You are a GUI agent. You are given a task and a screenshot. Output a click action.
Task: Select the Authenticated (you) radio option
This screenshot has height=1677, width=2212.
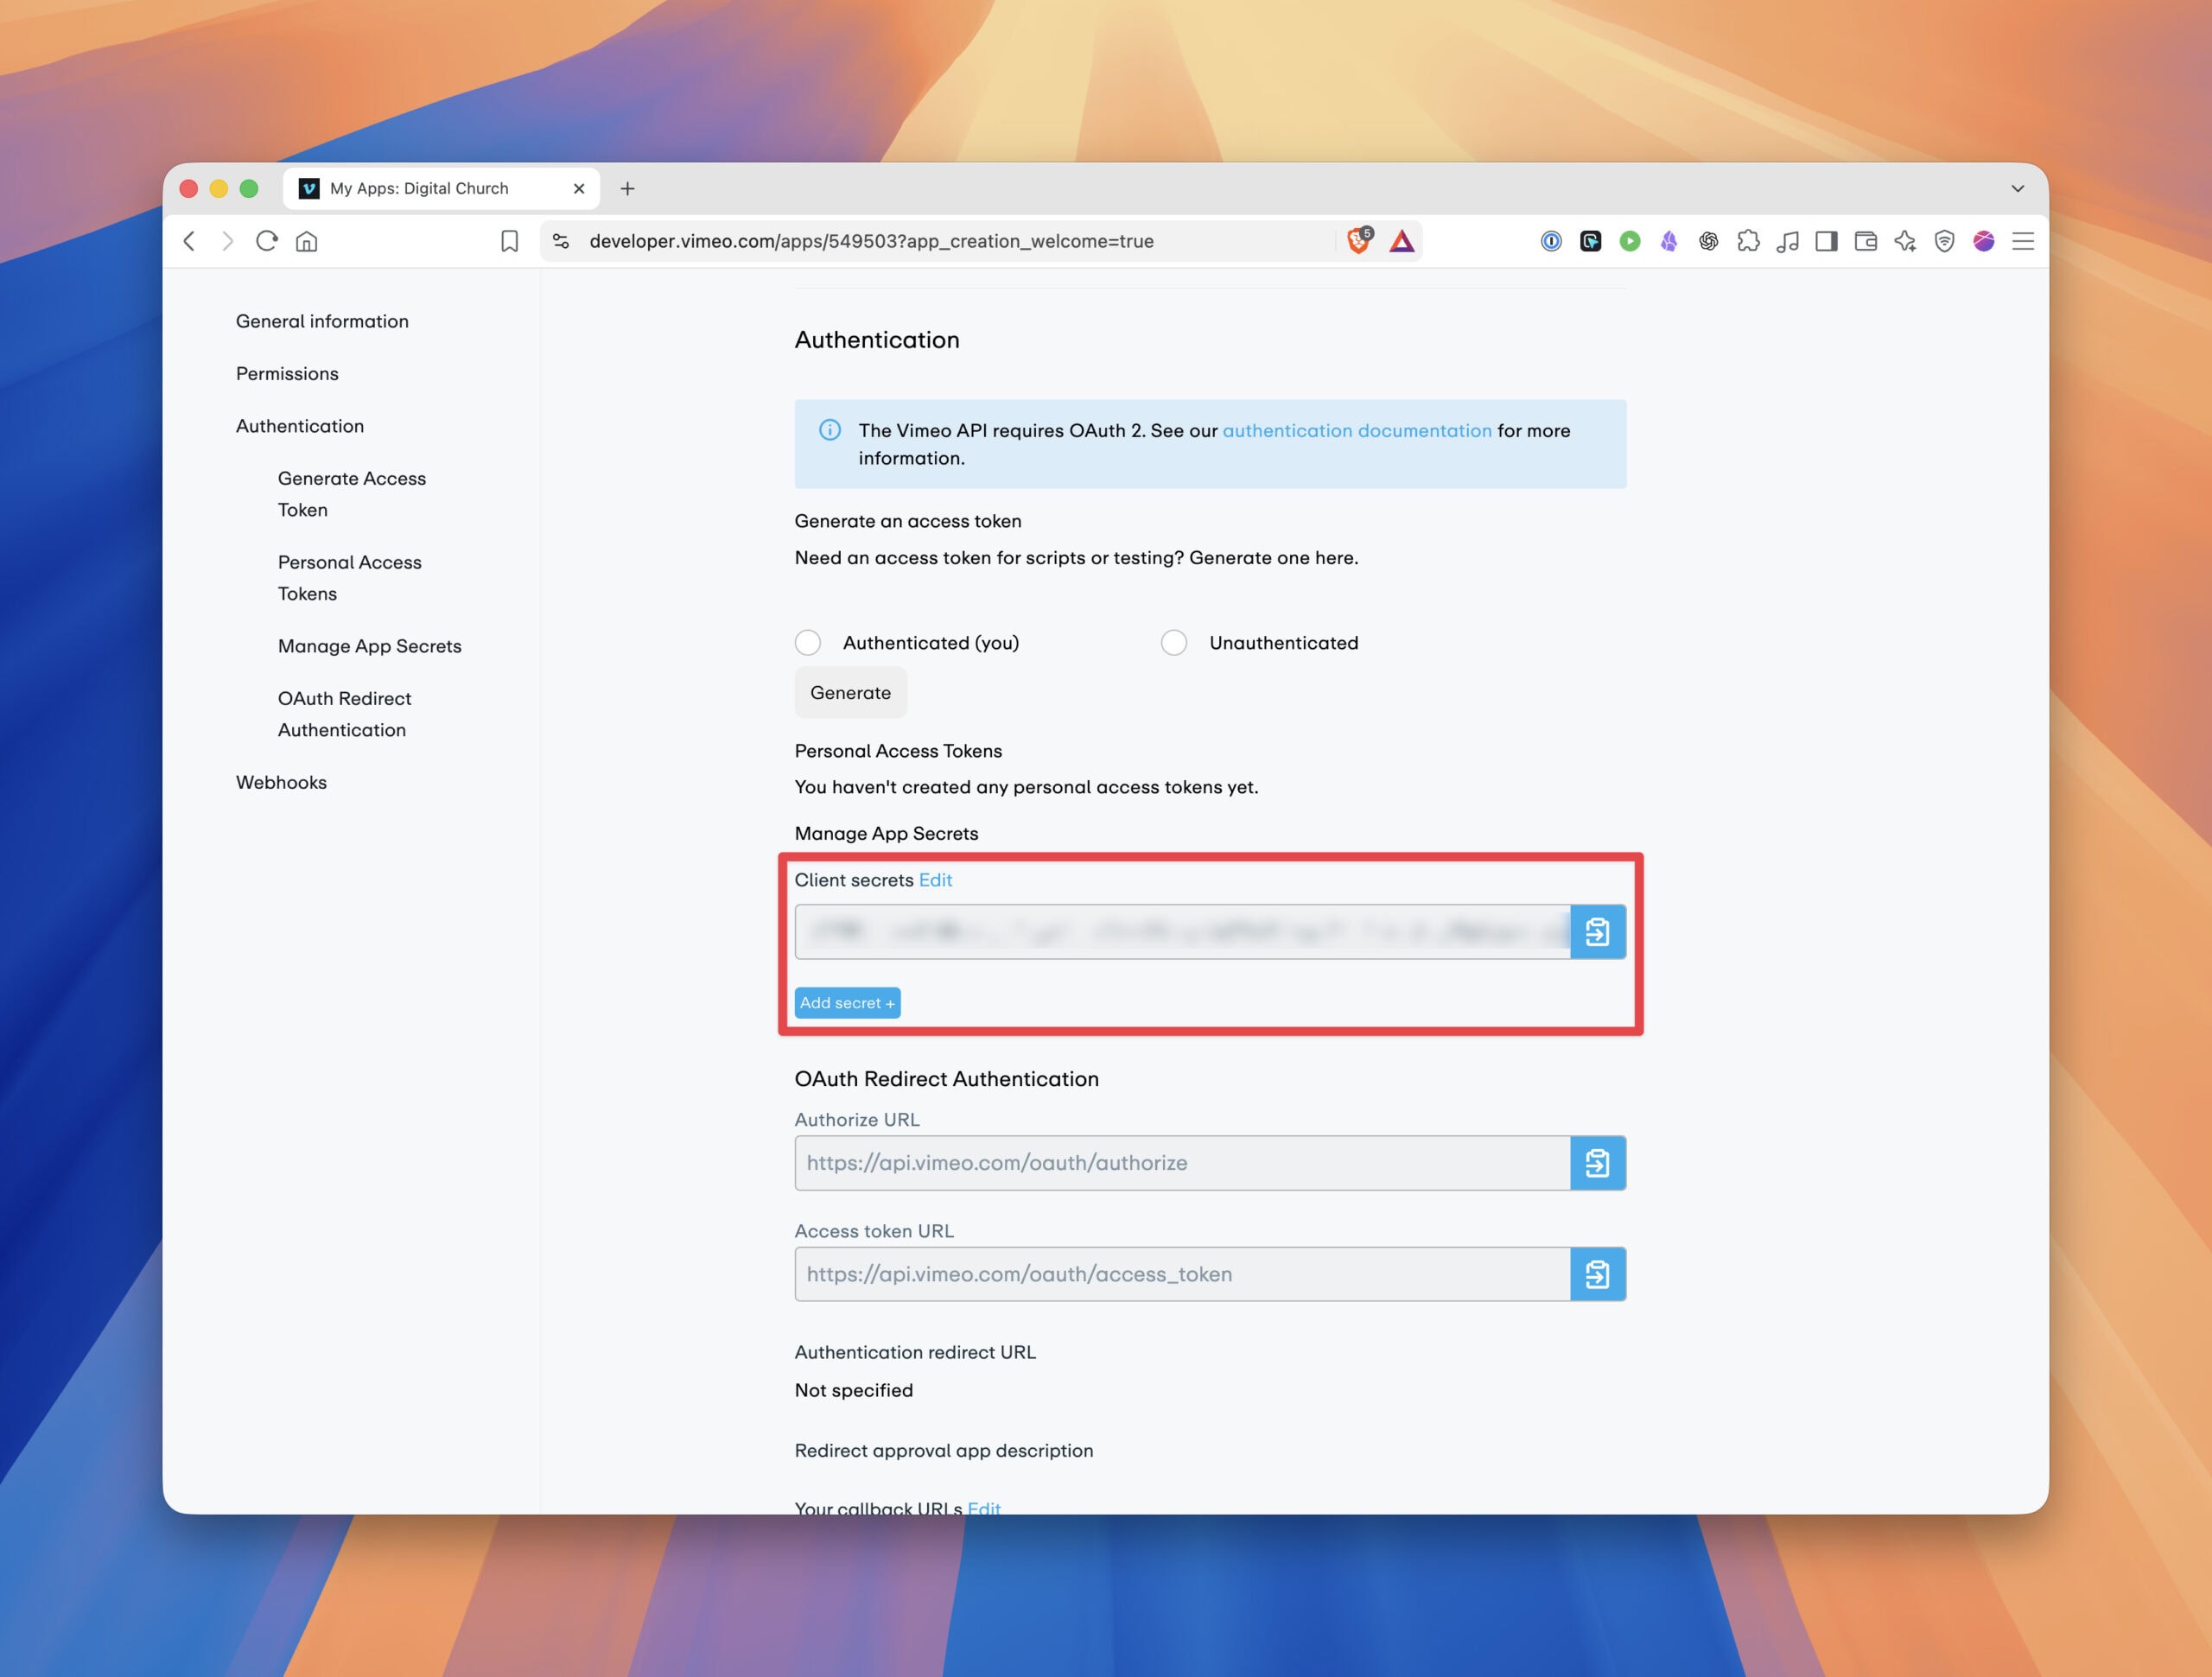coord(808,643)
